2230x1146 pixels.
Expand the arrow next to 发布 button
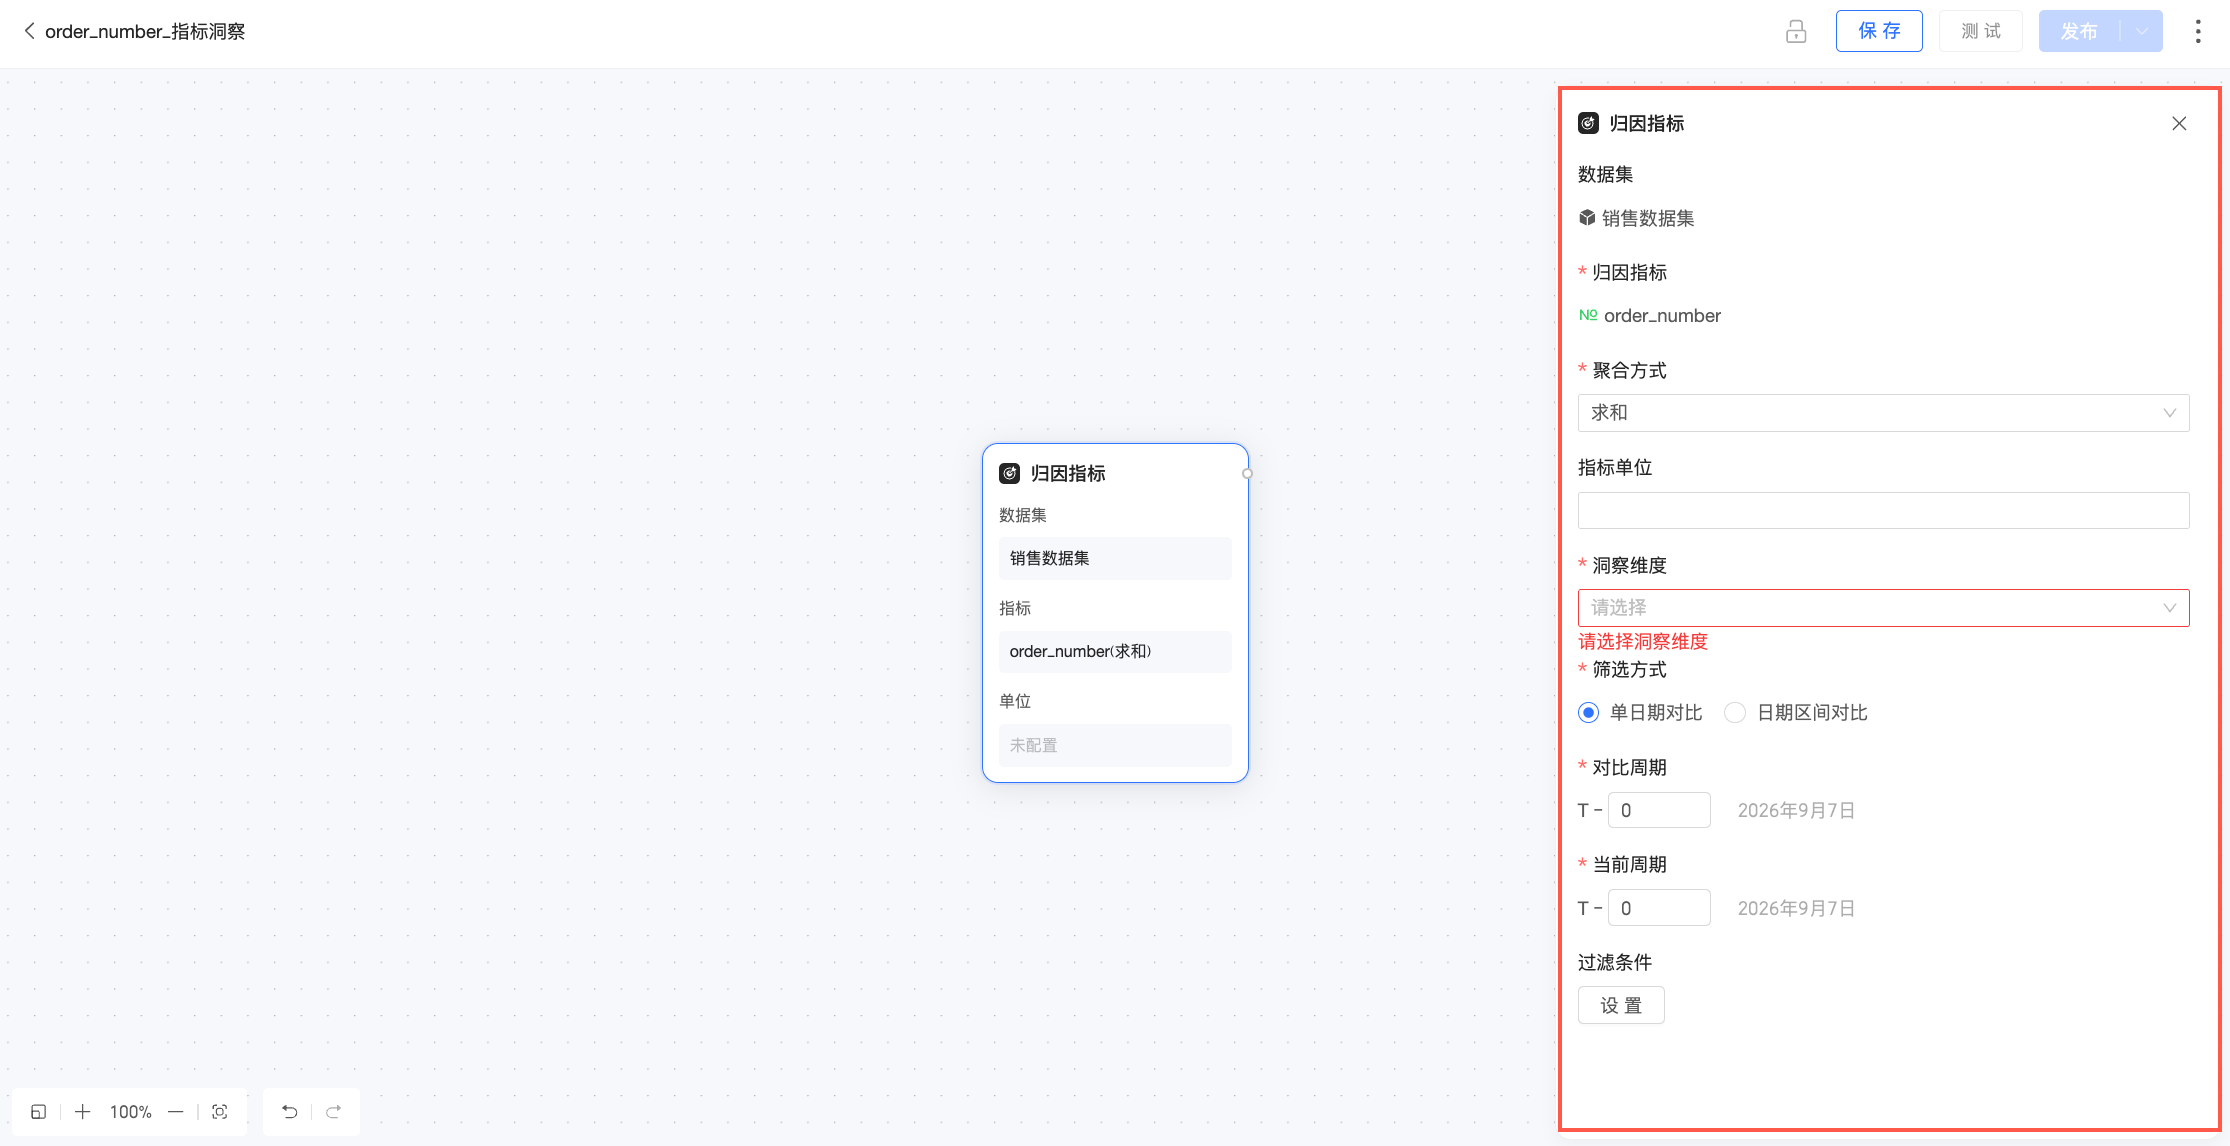point(2142,31)
